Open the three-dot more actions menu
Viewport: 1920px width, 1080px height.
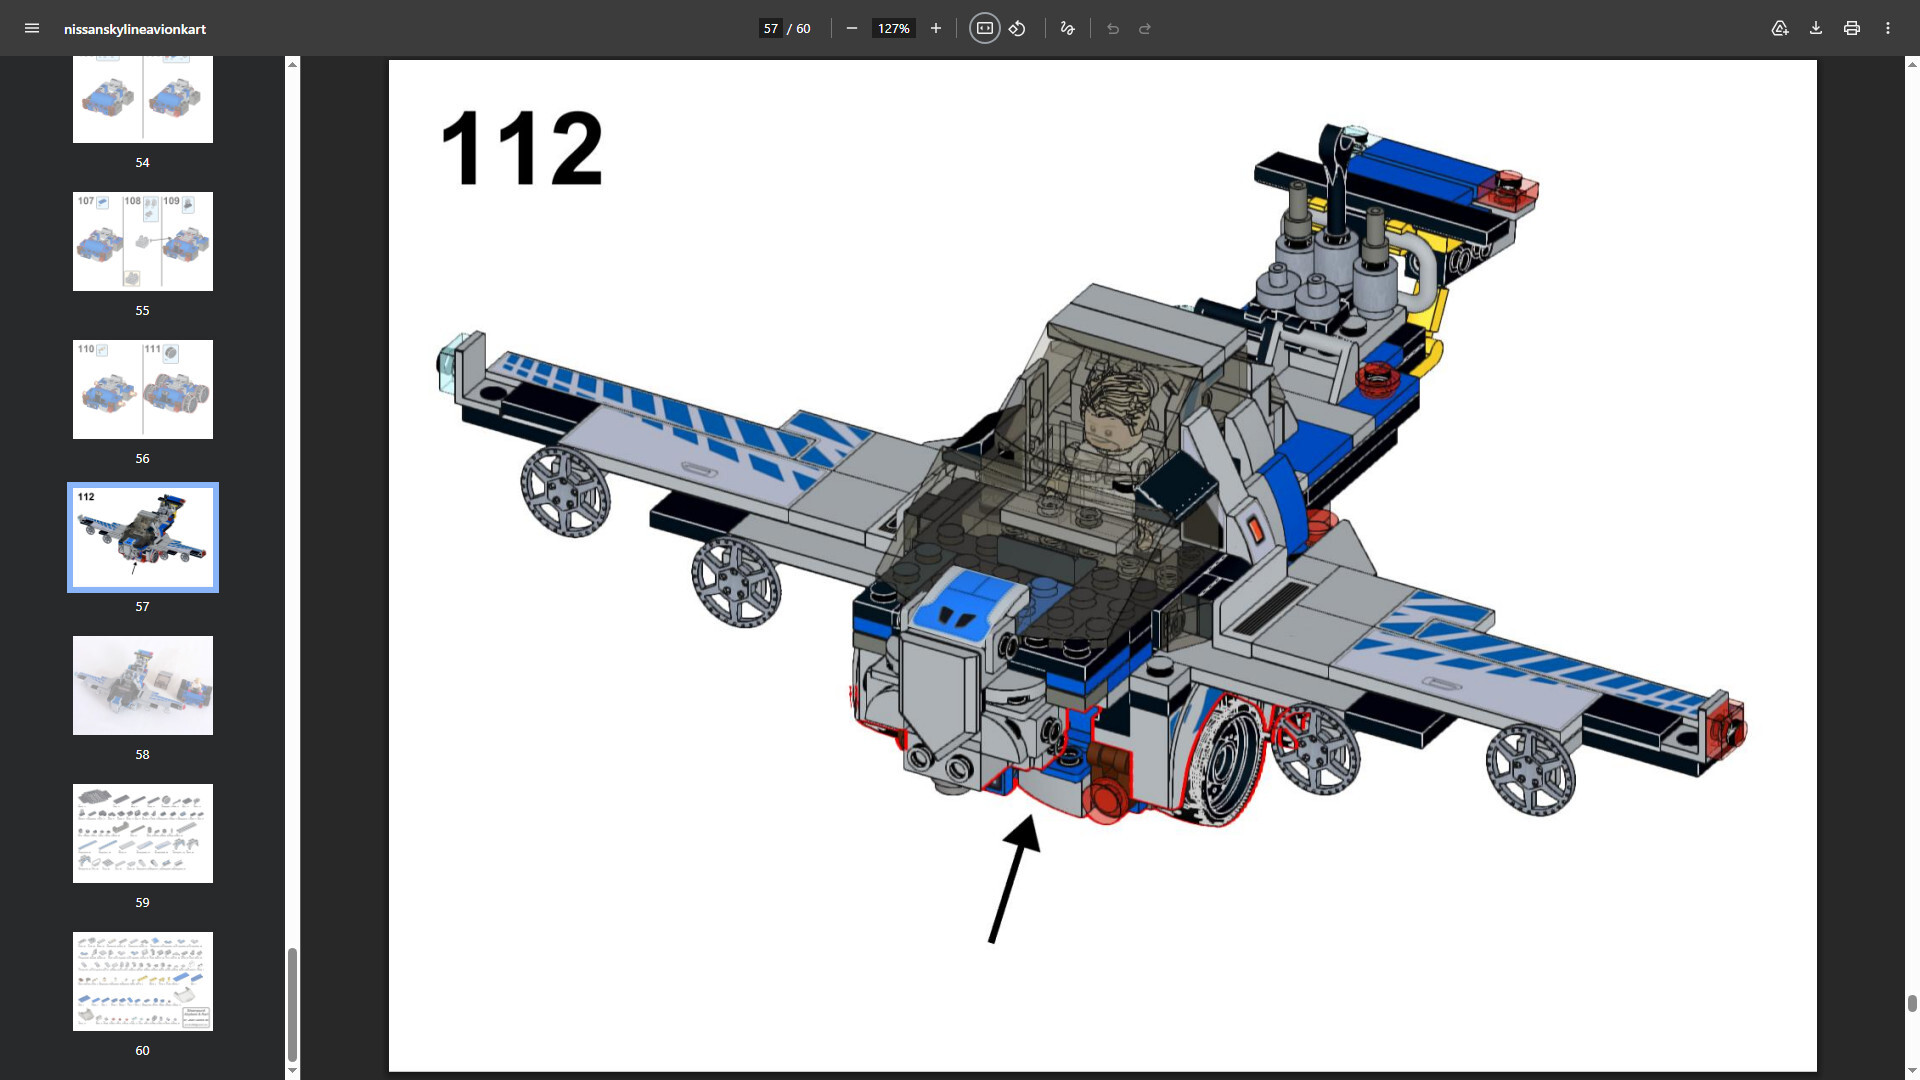click(x=1888, y=28)
